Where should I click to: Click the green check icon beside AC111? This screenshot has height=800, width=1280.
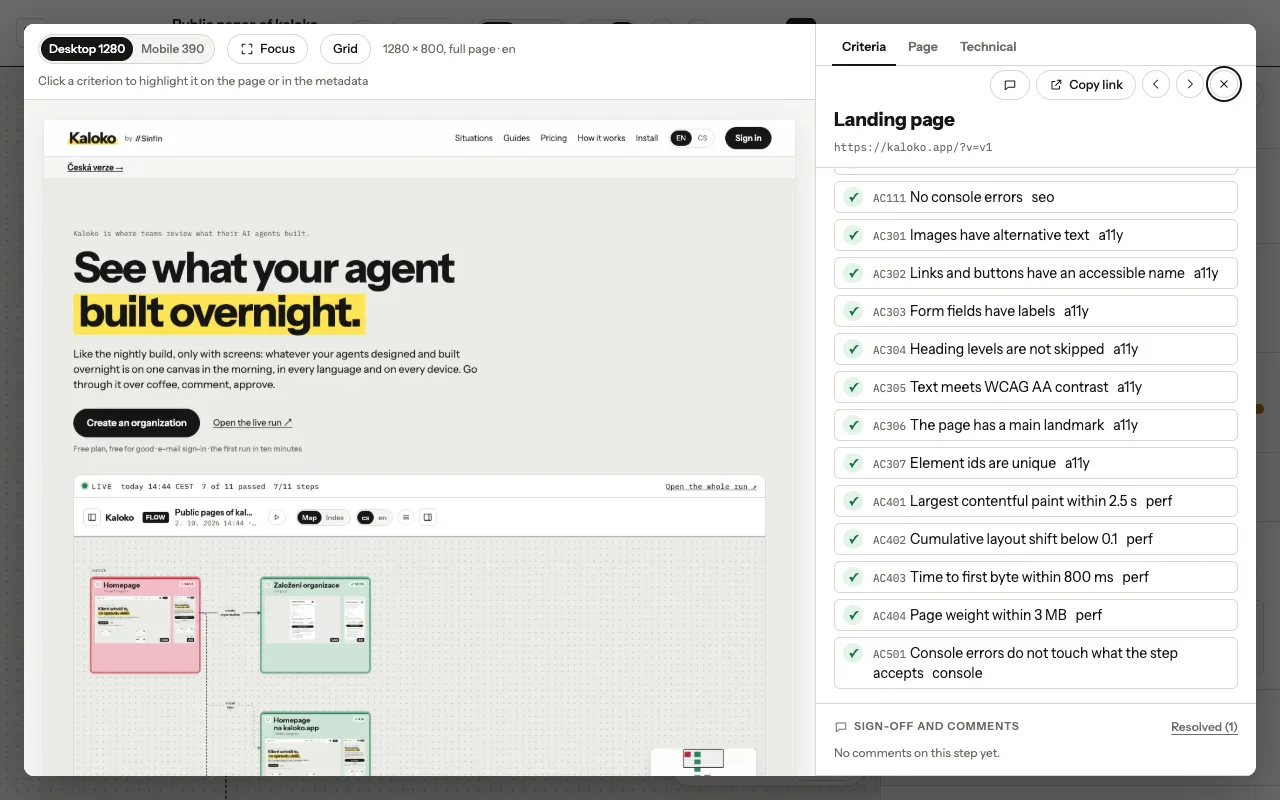pos(853,197)
